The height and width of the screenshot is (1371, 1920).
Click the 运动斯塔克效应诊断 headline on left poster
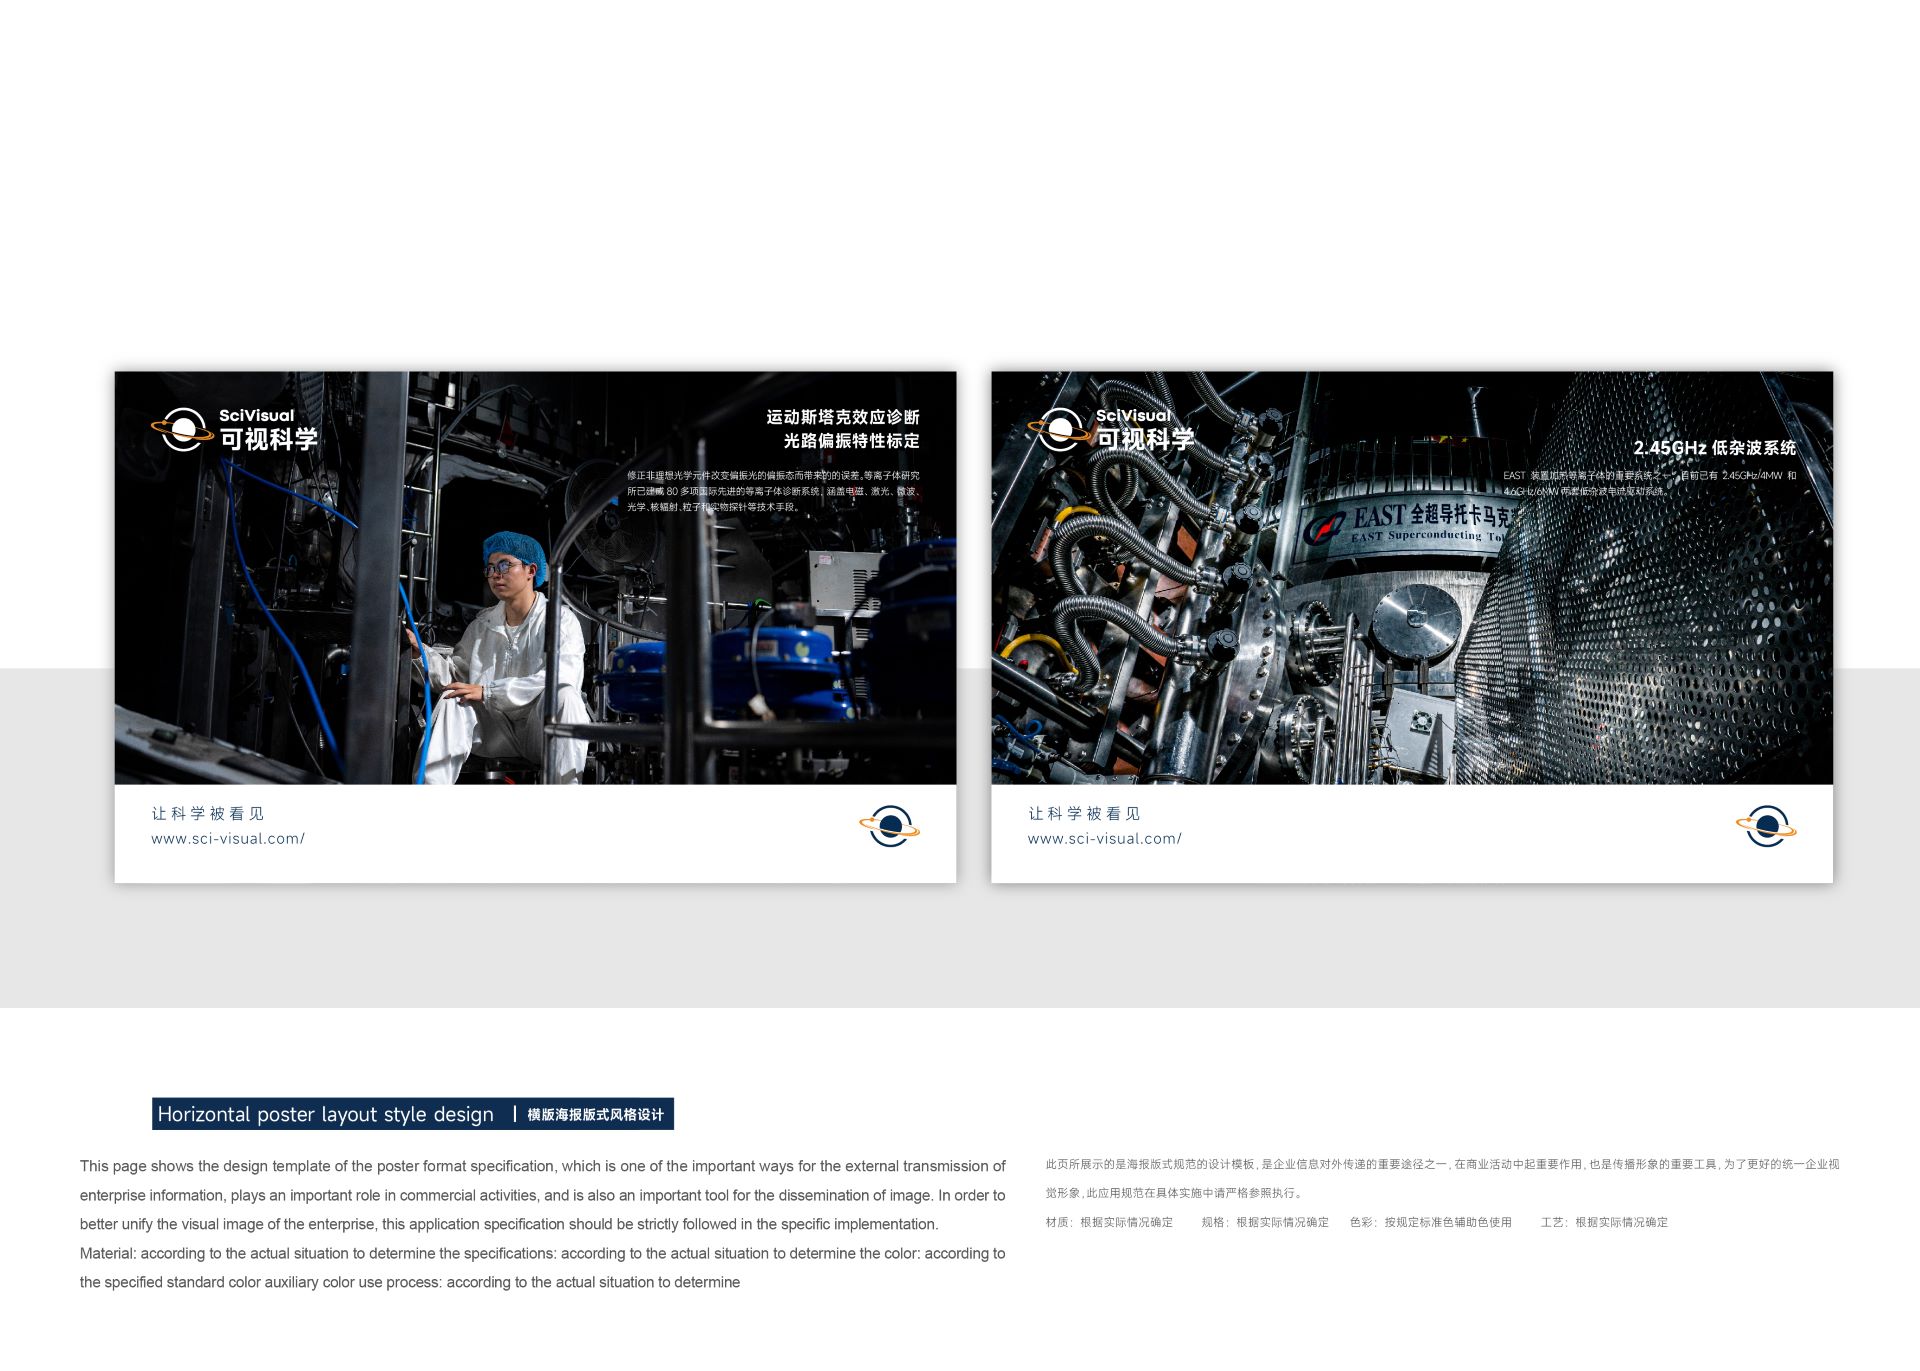click(842, 417)
